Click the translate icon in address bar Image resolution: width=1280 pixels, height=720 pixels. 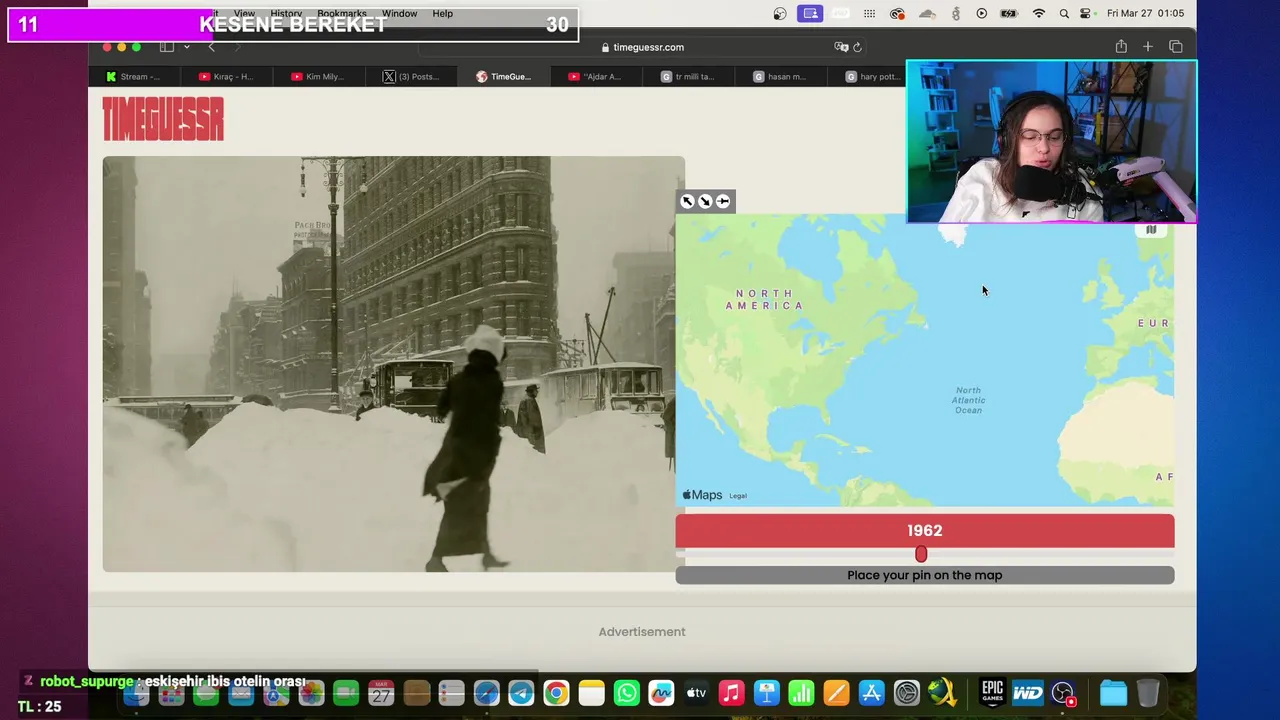(x=841, y=47)
